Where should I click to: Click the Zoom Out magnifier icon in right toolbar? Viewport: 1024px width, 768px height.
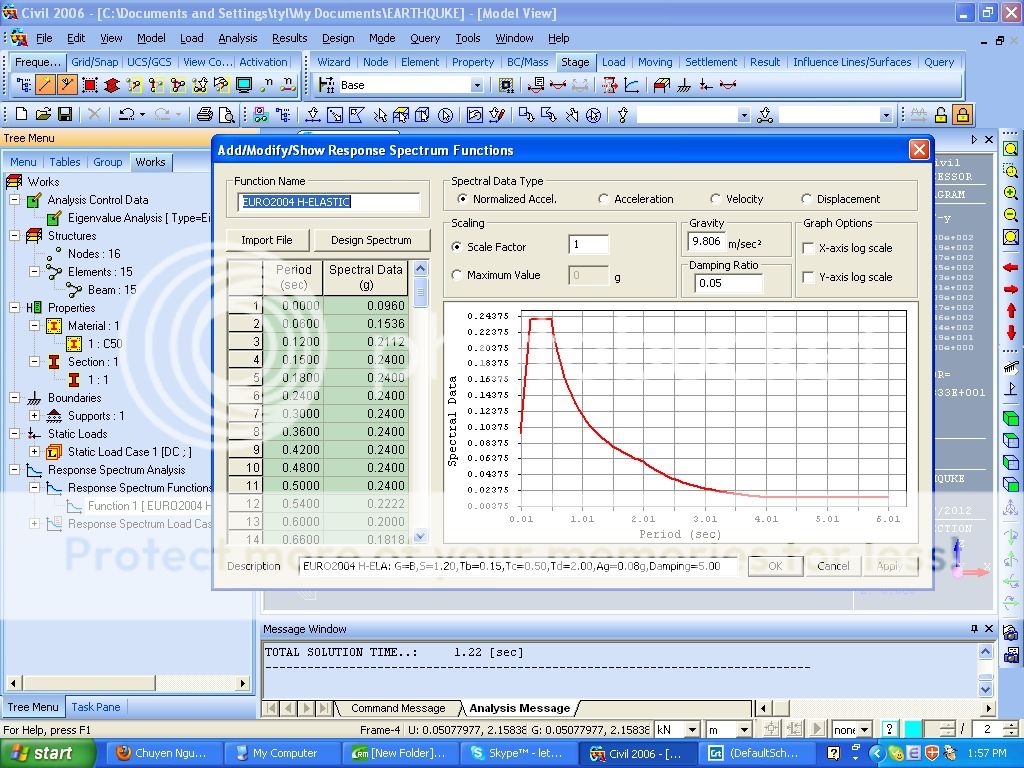[1010, 215]
